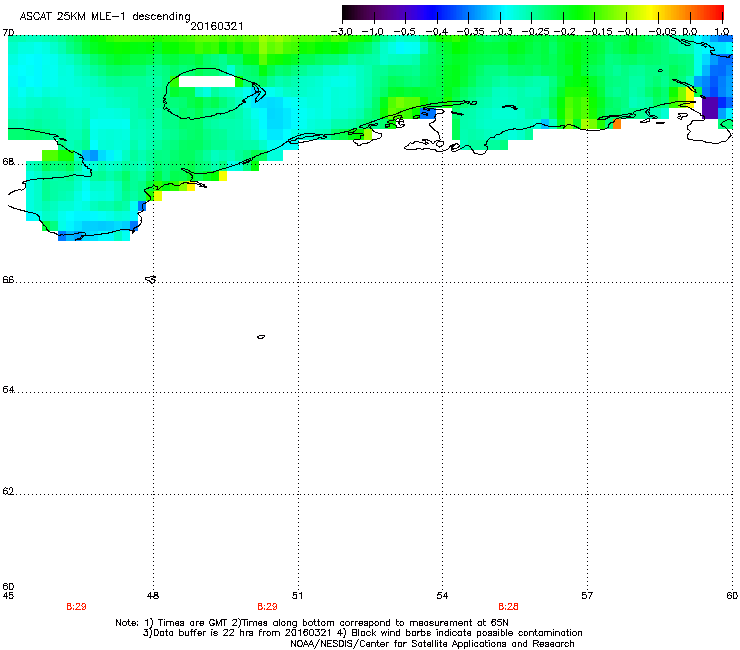Select the title 'ASCAT 25KM MLE-1 descending'
Screen dimensions: 740x650
pyautogui.click(x=105, y=16)
